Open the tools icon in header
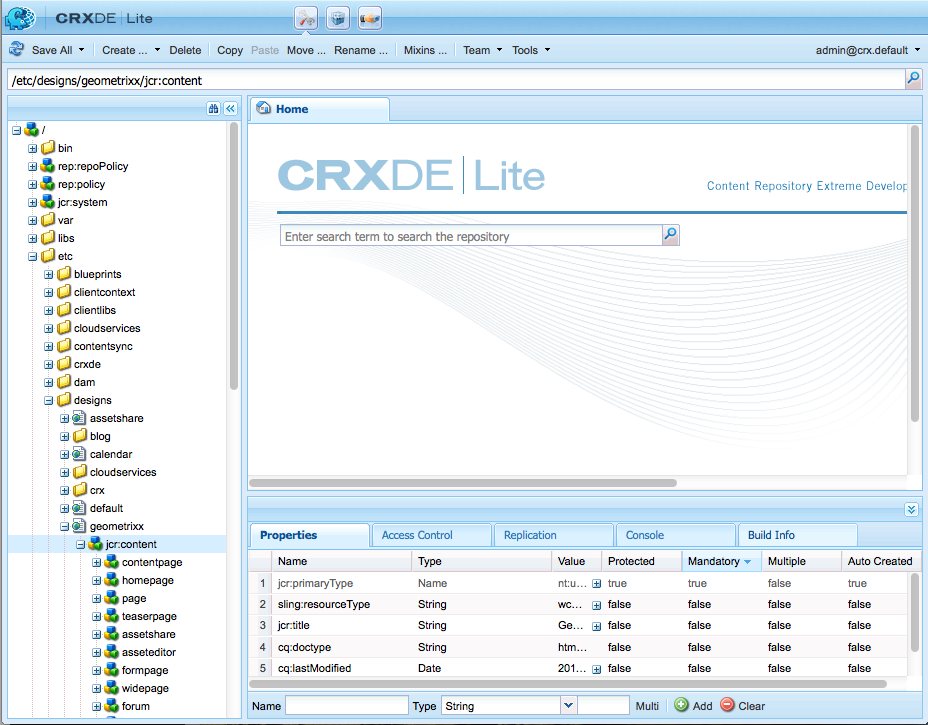Viewport: 928px width, 725px height. (x=306, y=18)
